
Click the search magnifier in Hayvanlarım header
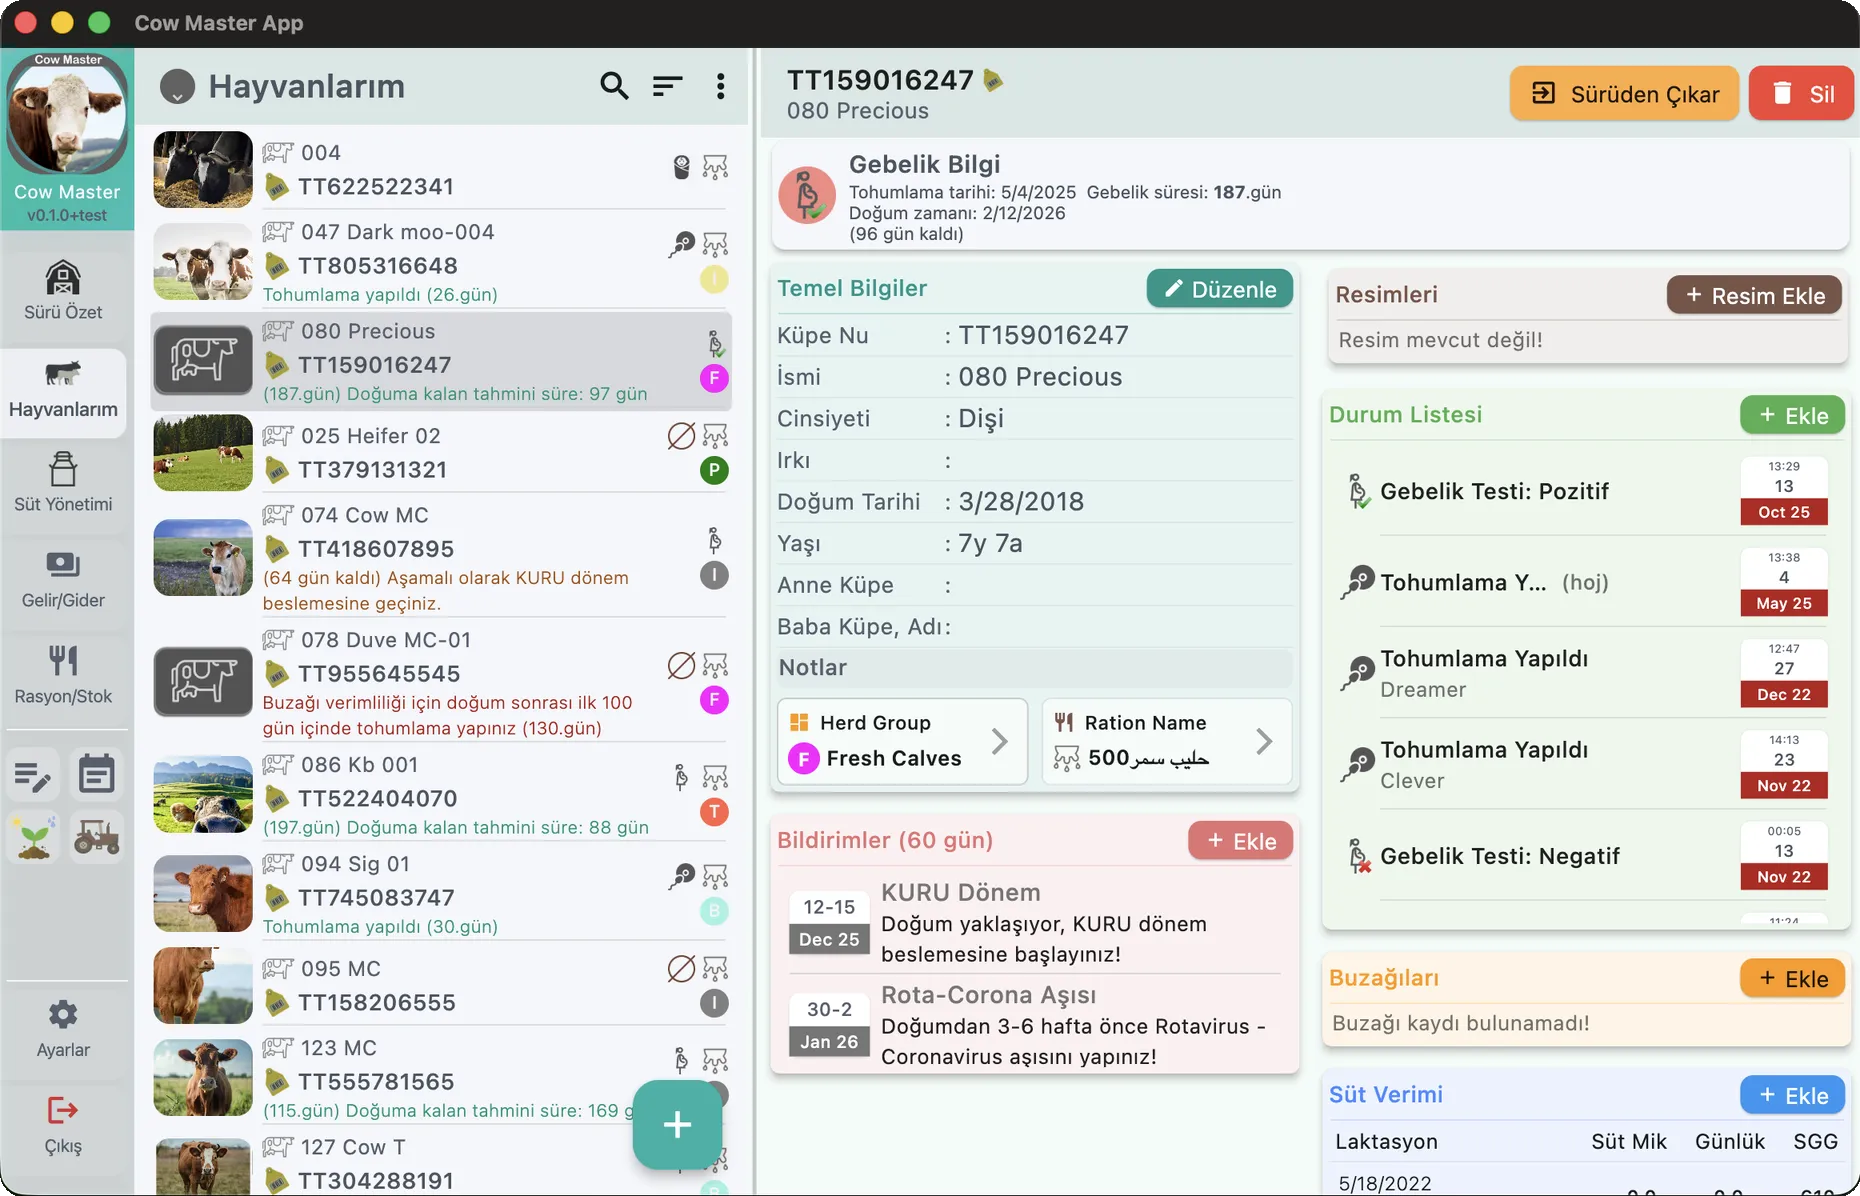614,86
